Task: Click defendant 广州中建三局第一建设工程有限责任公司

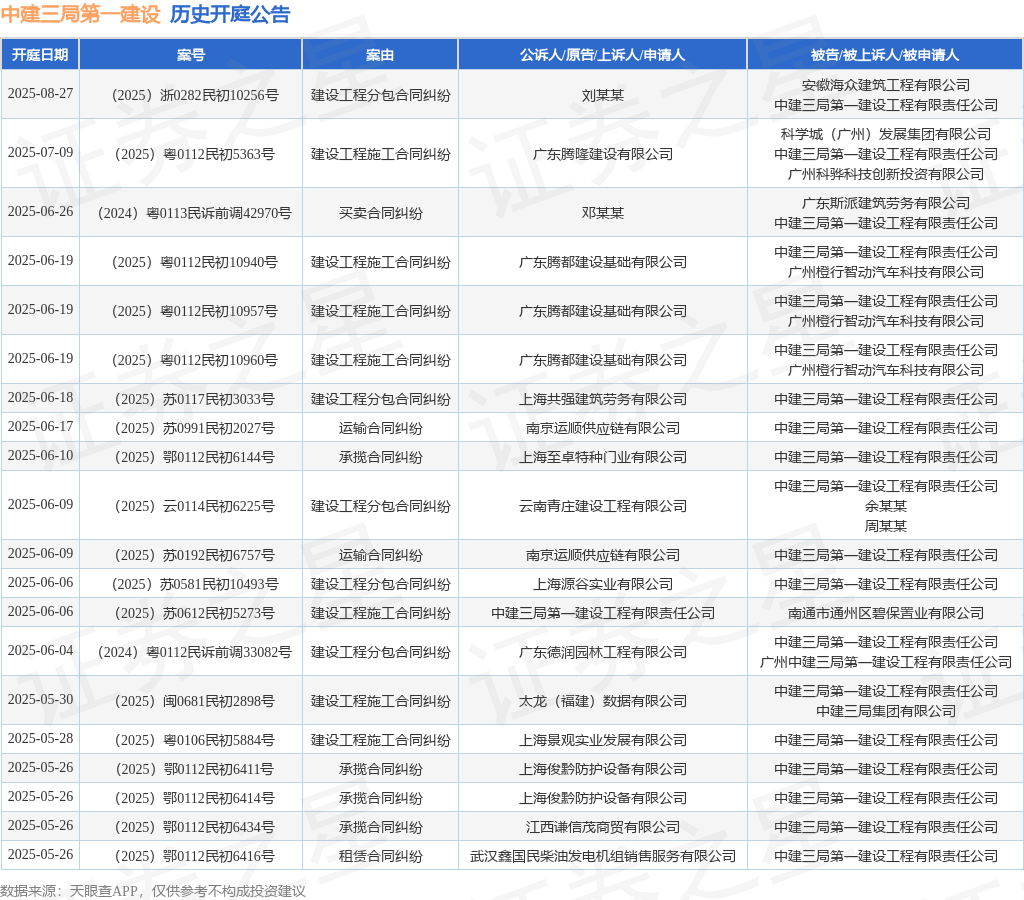Action: (x=886, y=662)
